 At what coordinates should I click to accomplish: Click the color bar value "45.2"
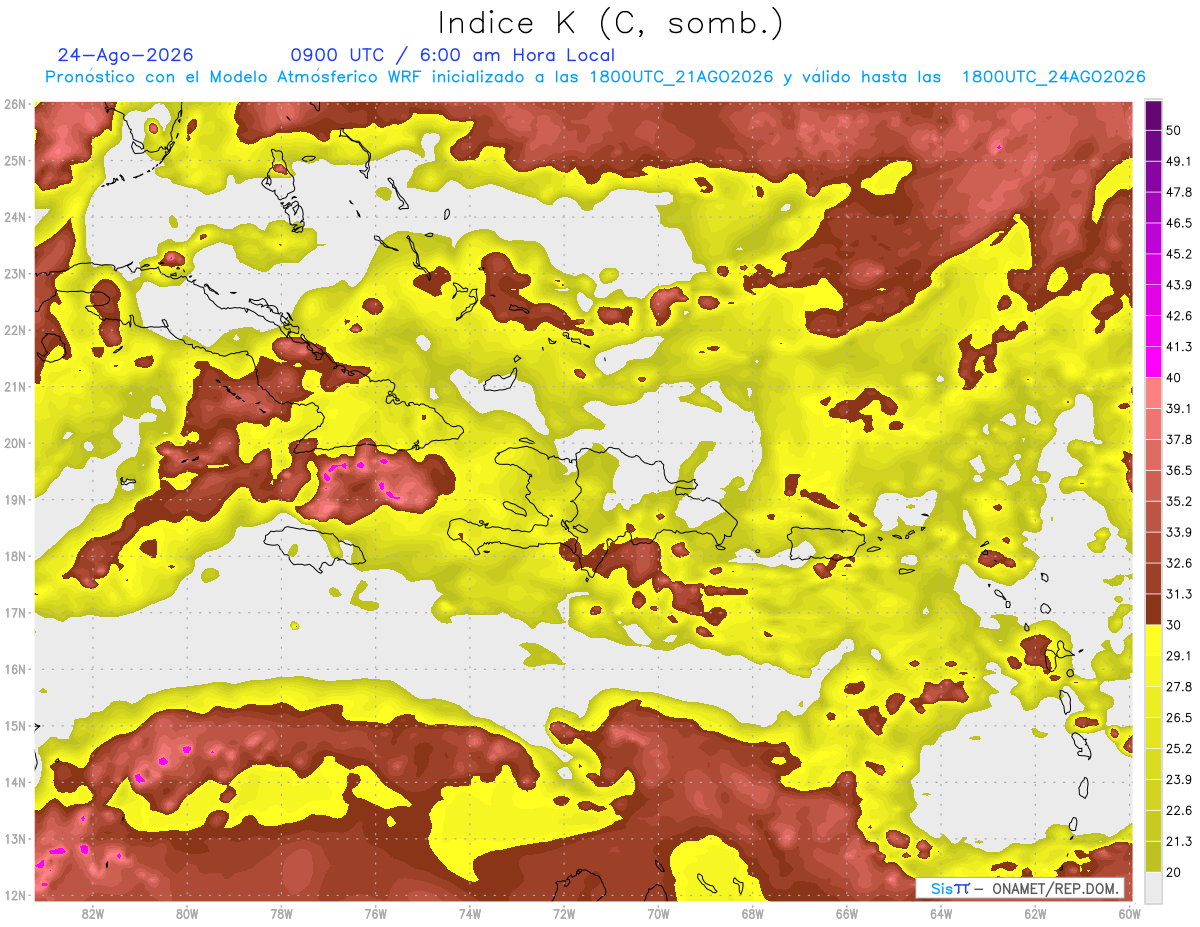click(x=1178, y=254)
